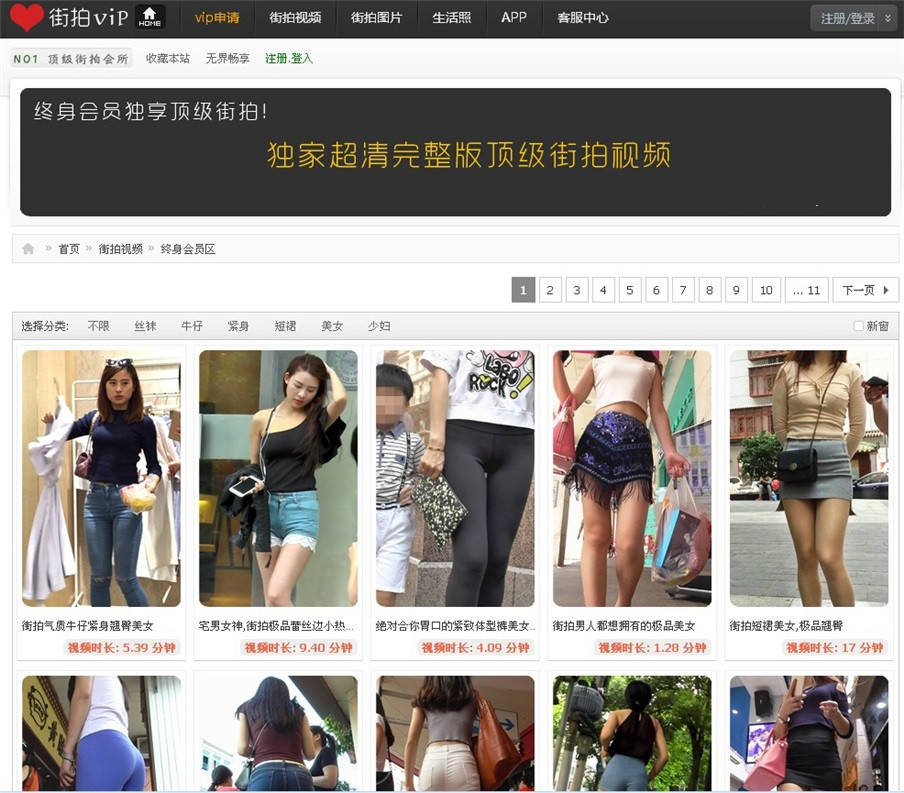
Task: Click the arrow beside 下一页
Action: click(x=885, y=290)
